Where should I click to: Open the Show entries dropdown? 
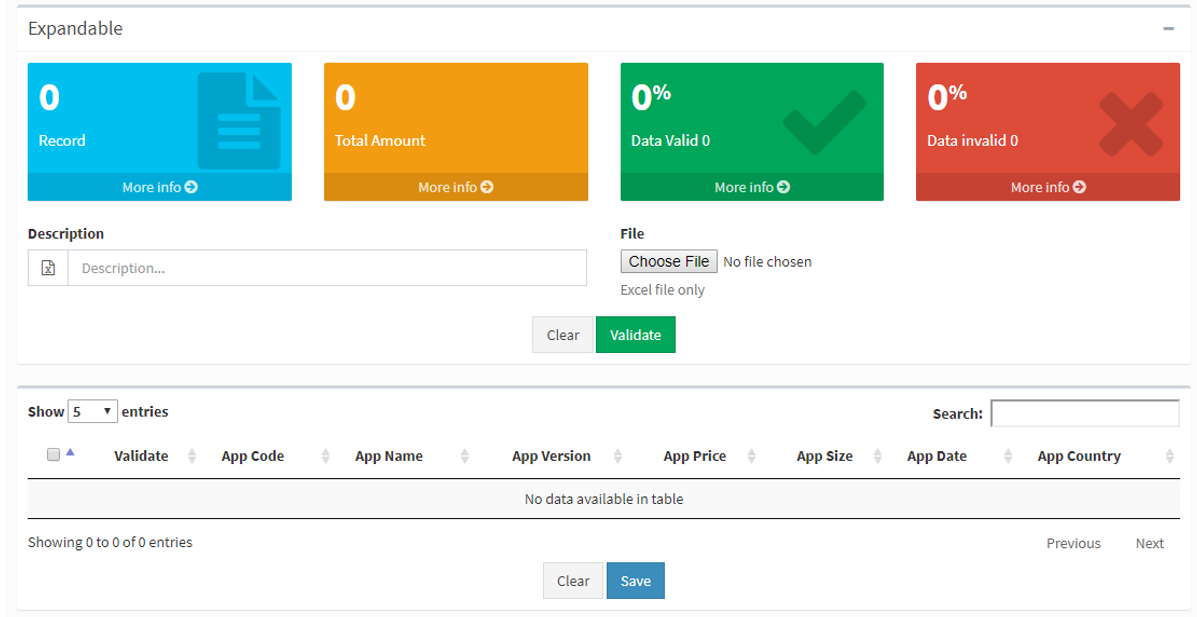93,411
